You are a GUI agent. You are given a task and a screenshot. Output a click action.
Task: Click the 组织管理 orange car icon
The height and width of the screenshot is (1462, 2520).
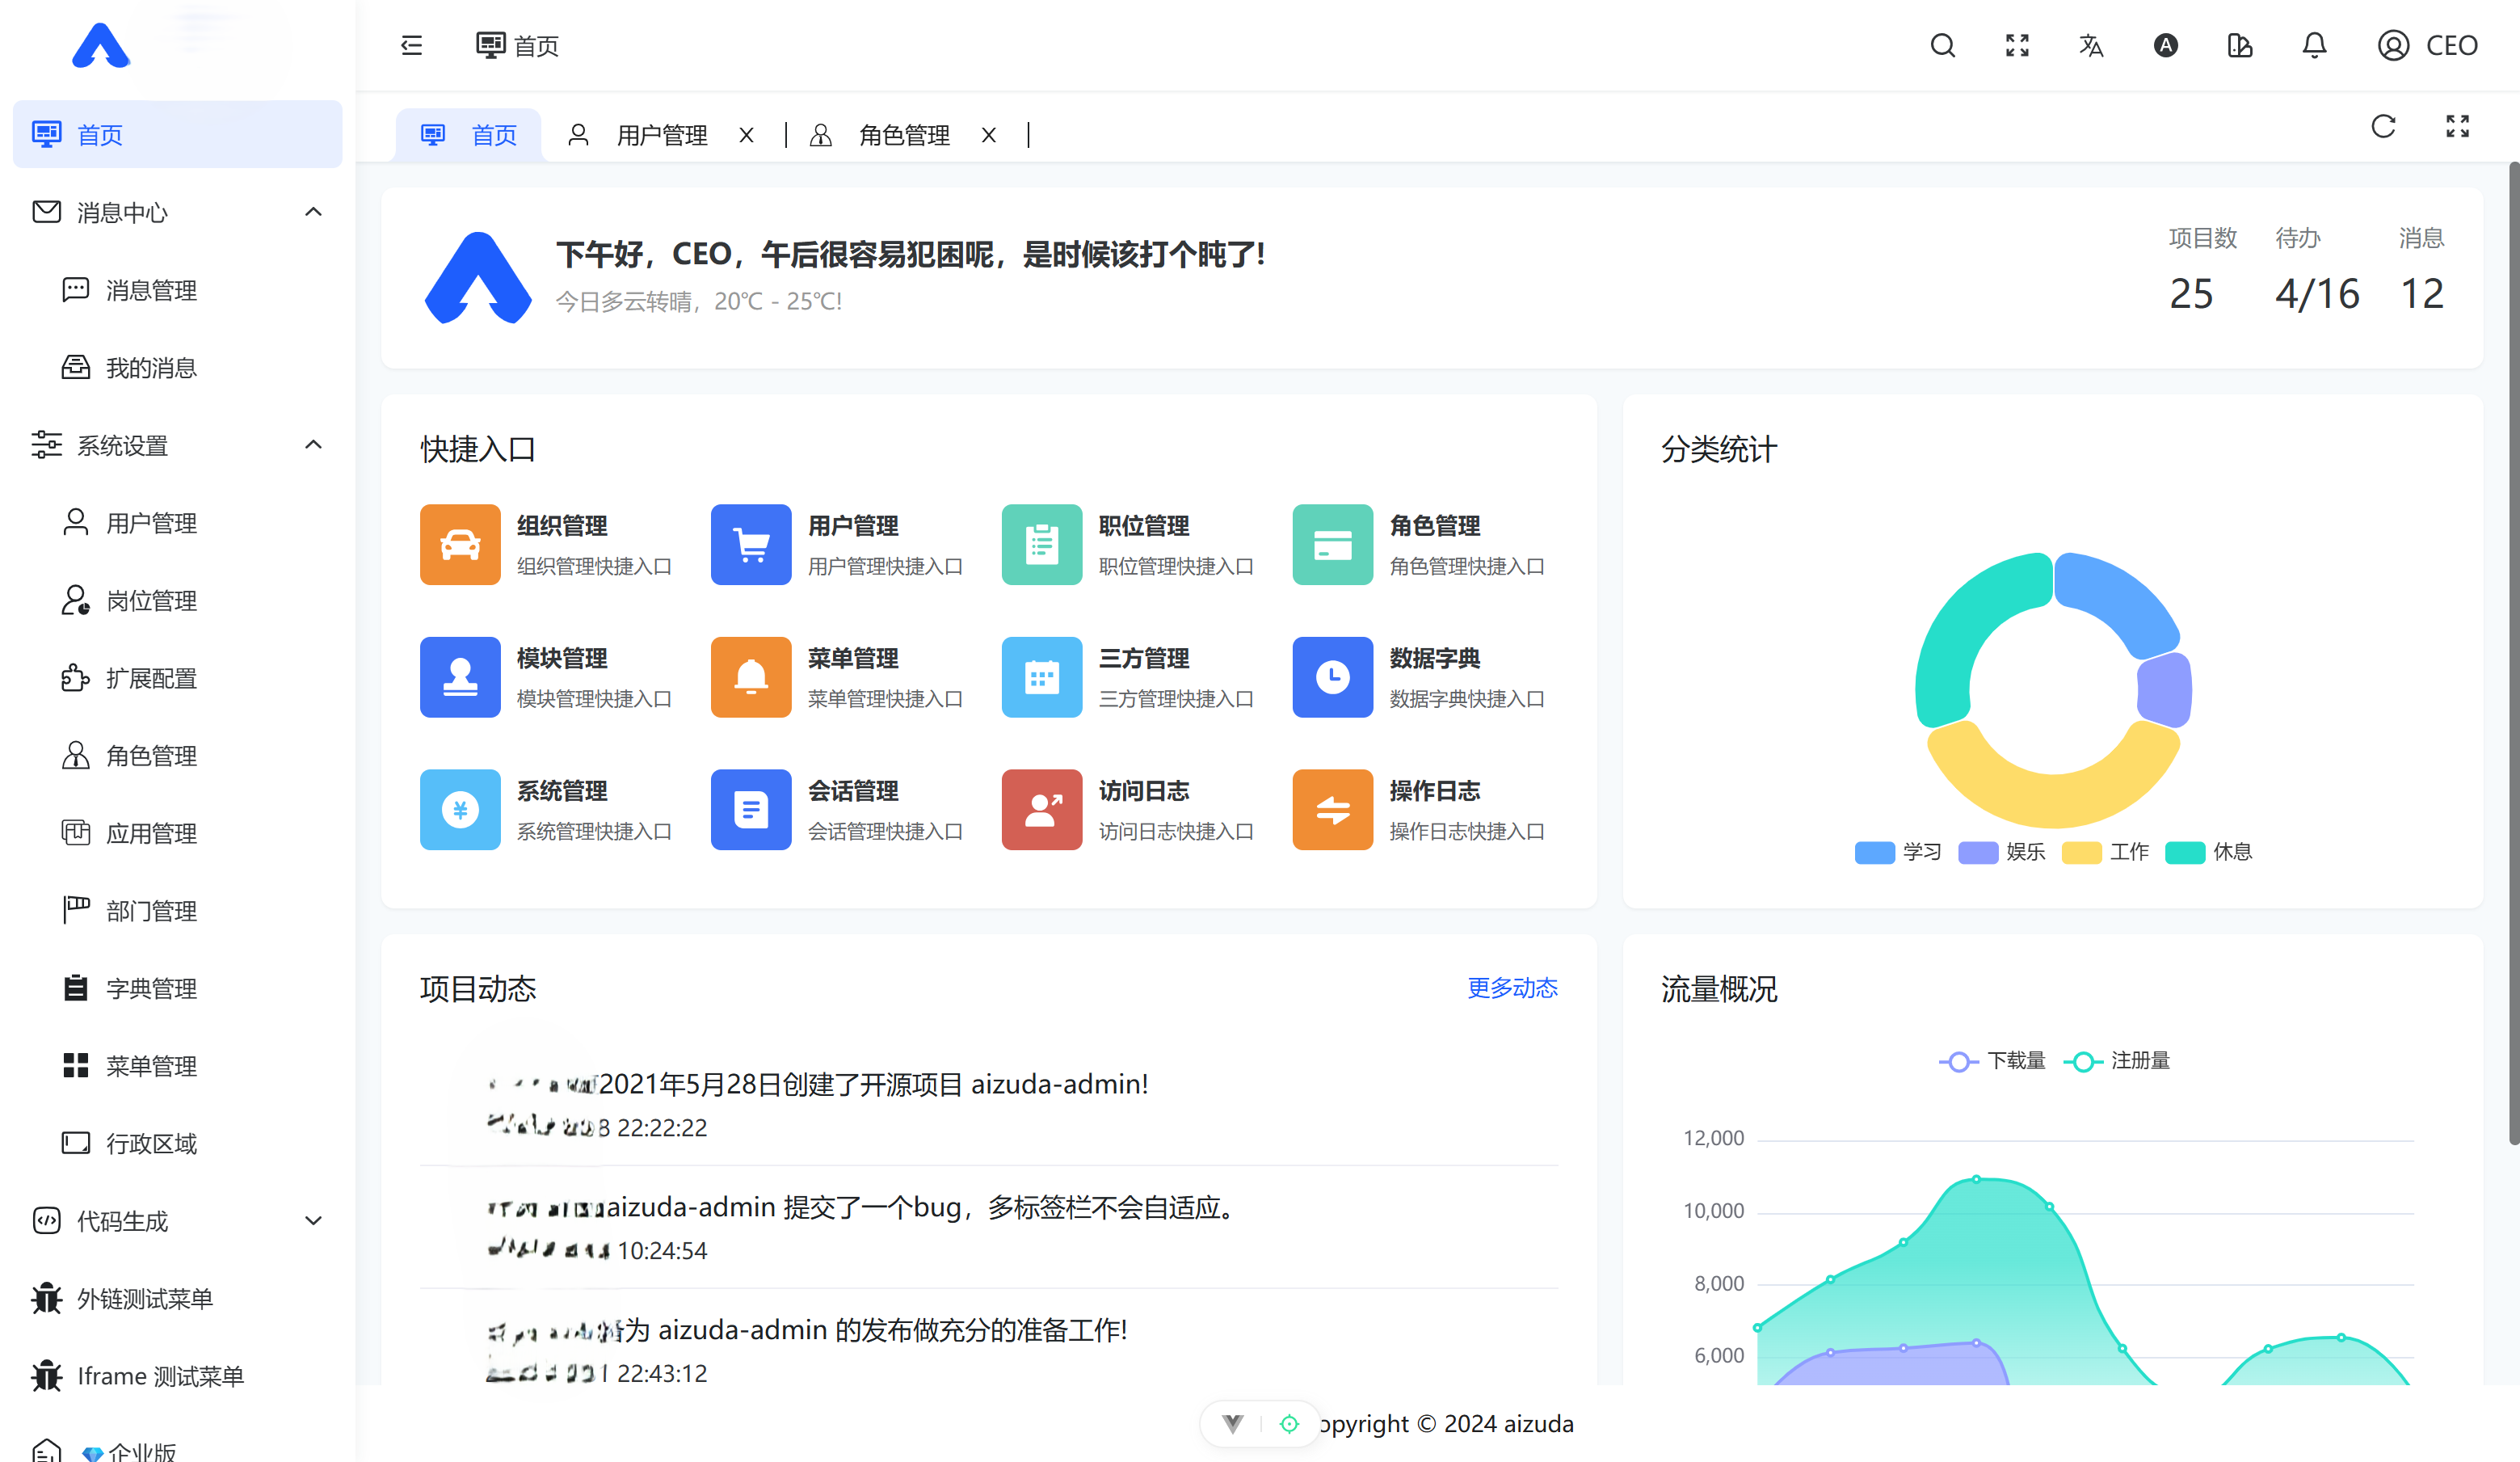pos(460,544)
